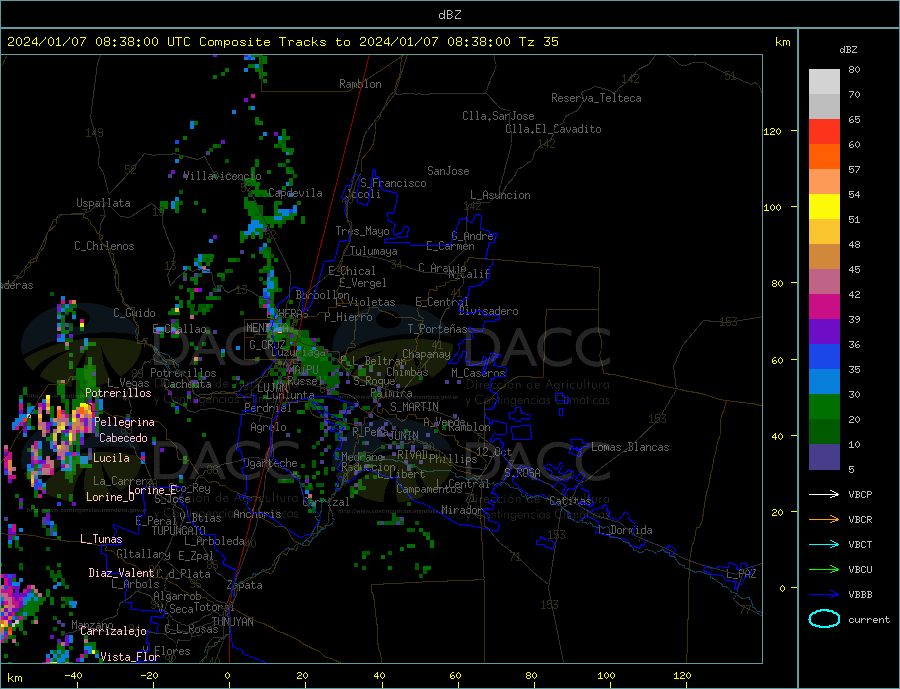Click the '80' label on the color scale
The height and width of the screenshot is (689, 900).
(x=854, y=69)
